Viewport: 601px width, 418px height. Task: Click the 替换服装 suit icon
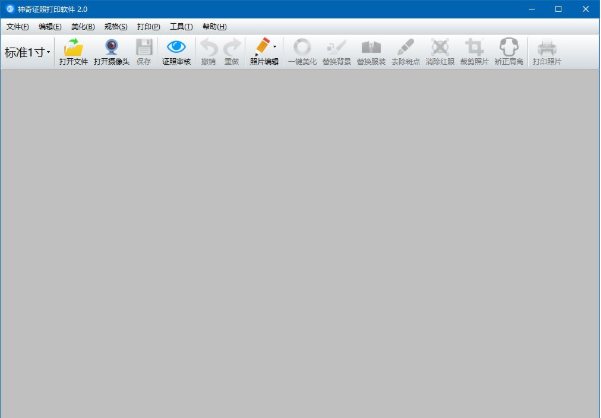click(x=371, y=48)
